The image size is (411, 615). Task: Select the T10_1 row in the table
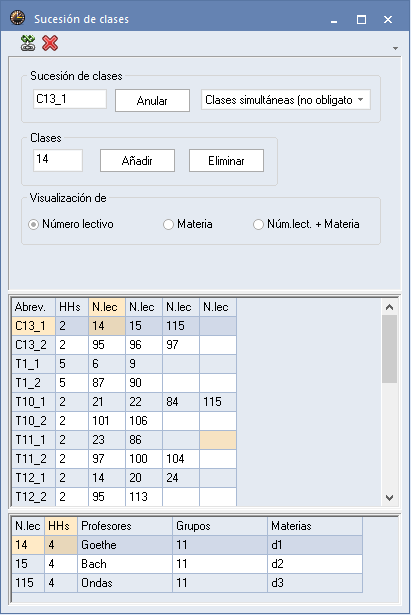(x=124, y=402)
